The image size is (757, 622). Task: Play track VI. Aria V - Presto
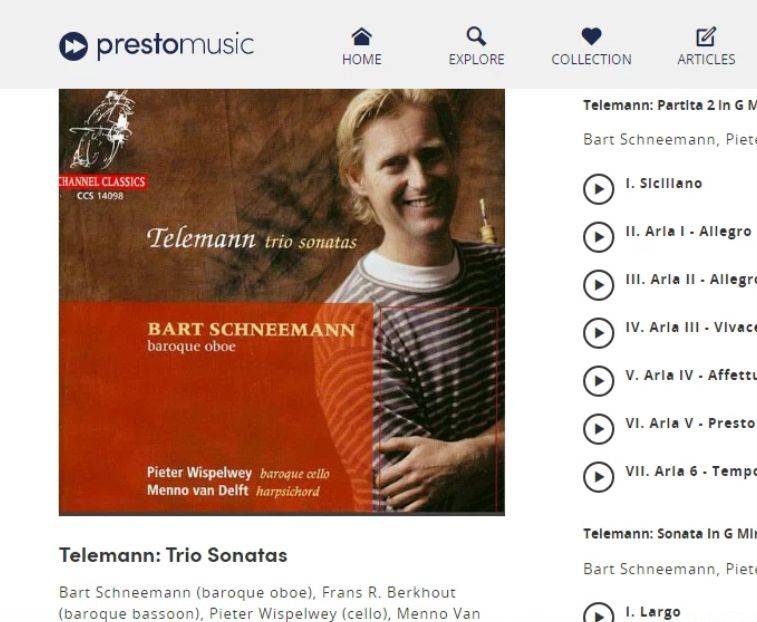pyautogui.click(x=599, y=428)
